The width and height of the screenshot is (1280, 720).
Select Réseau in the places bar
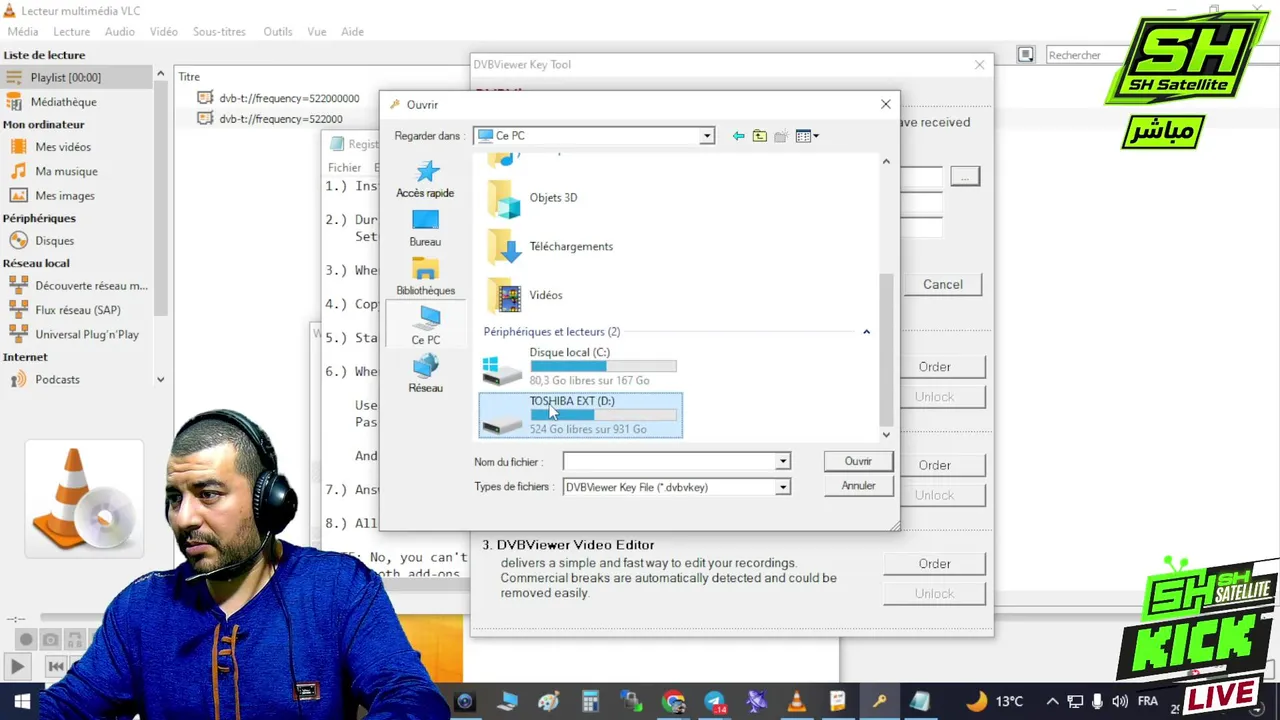[x=425, y=374]
